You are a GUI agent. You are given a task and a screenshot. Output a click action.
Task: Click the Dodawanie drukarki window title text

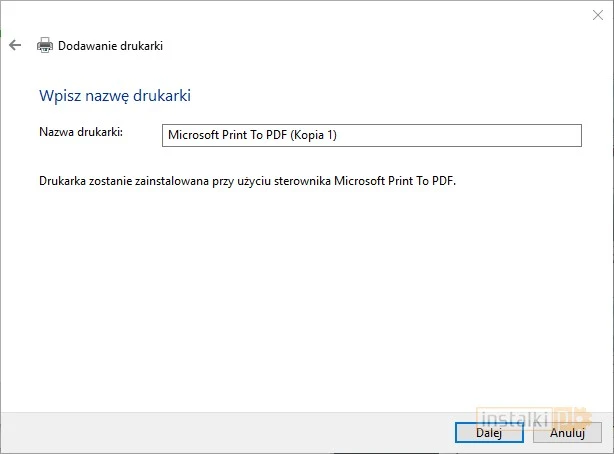click(110, 46)
